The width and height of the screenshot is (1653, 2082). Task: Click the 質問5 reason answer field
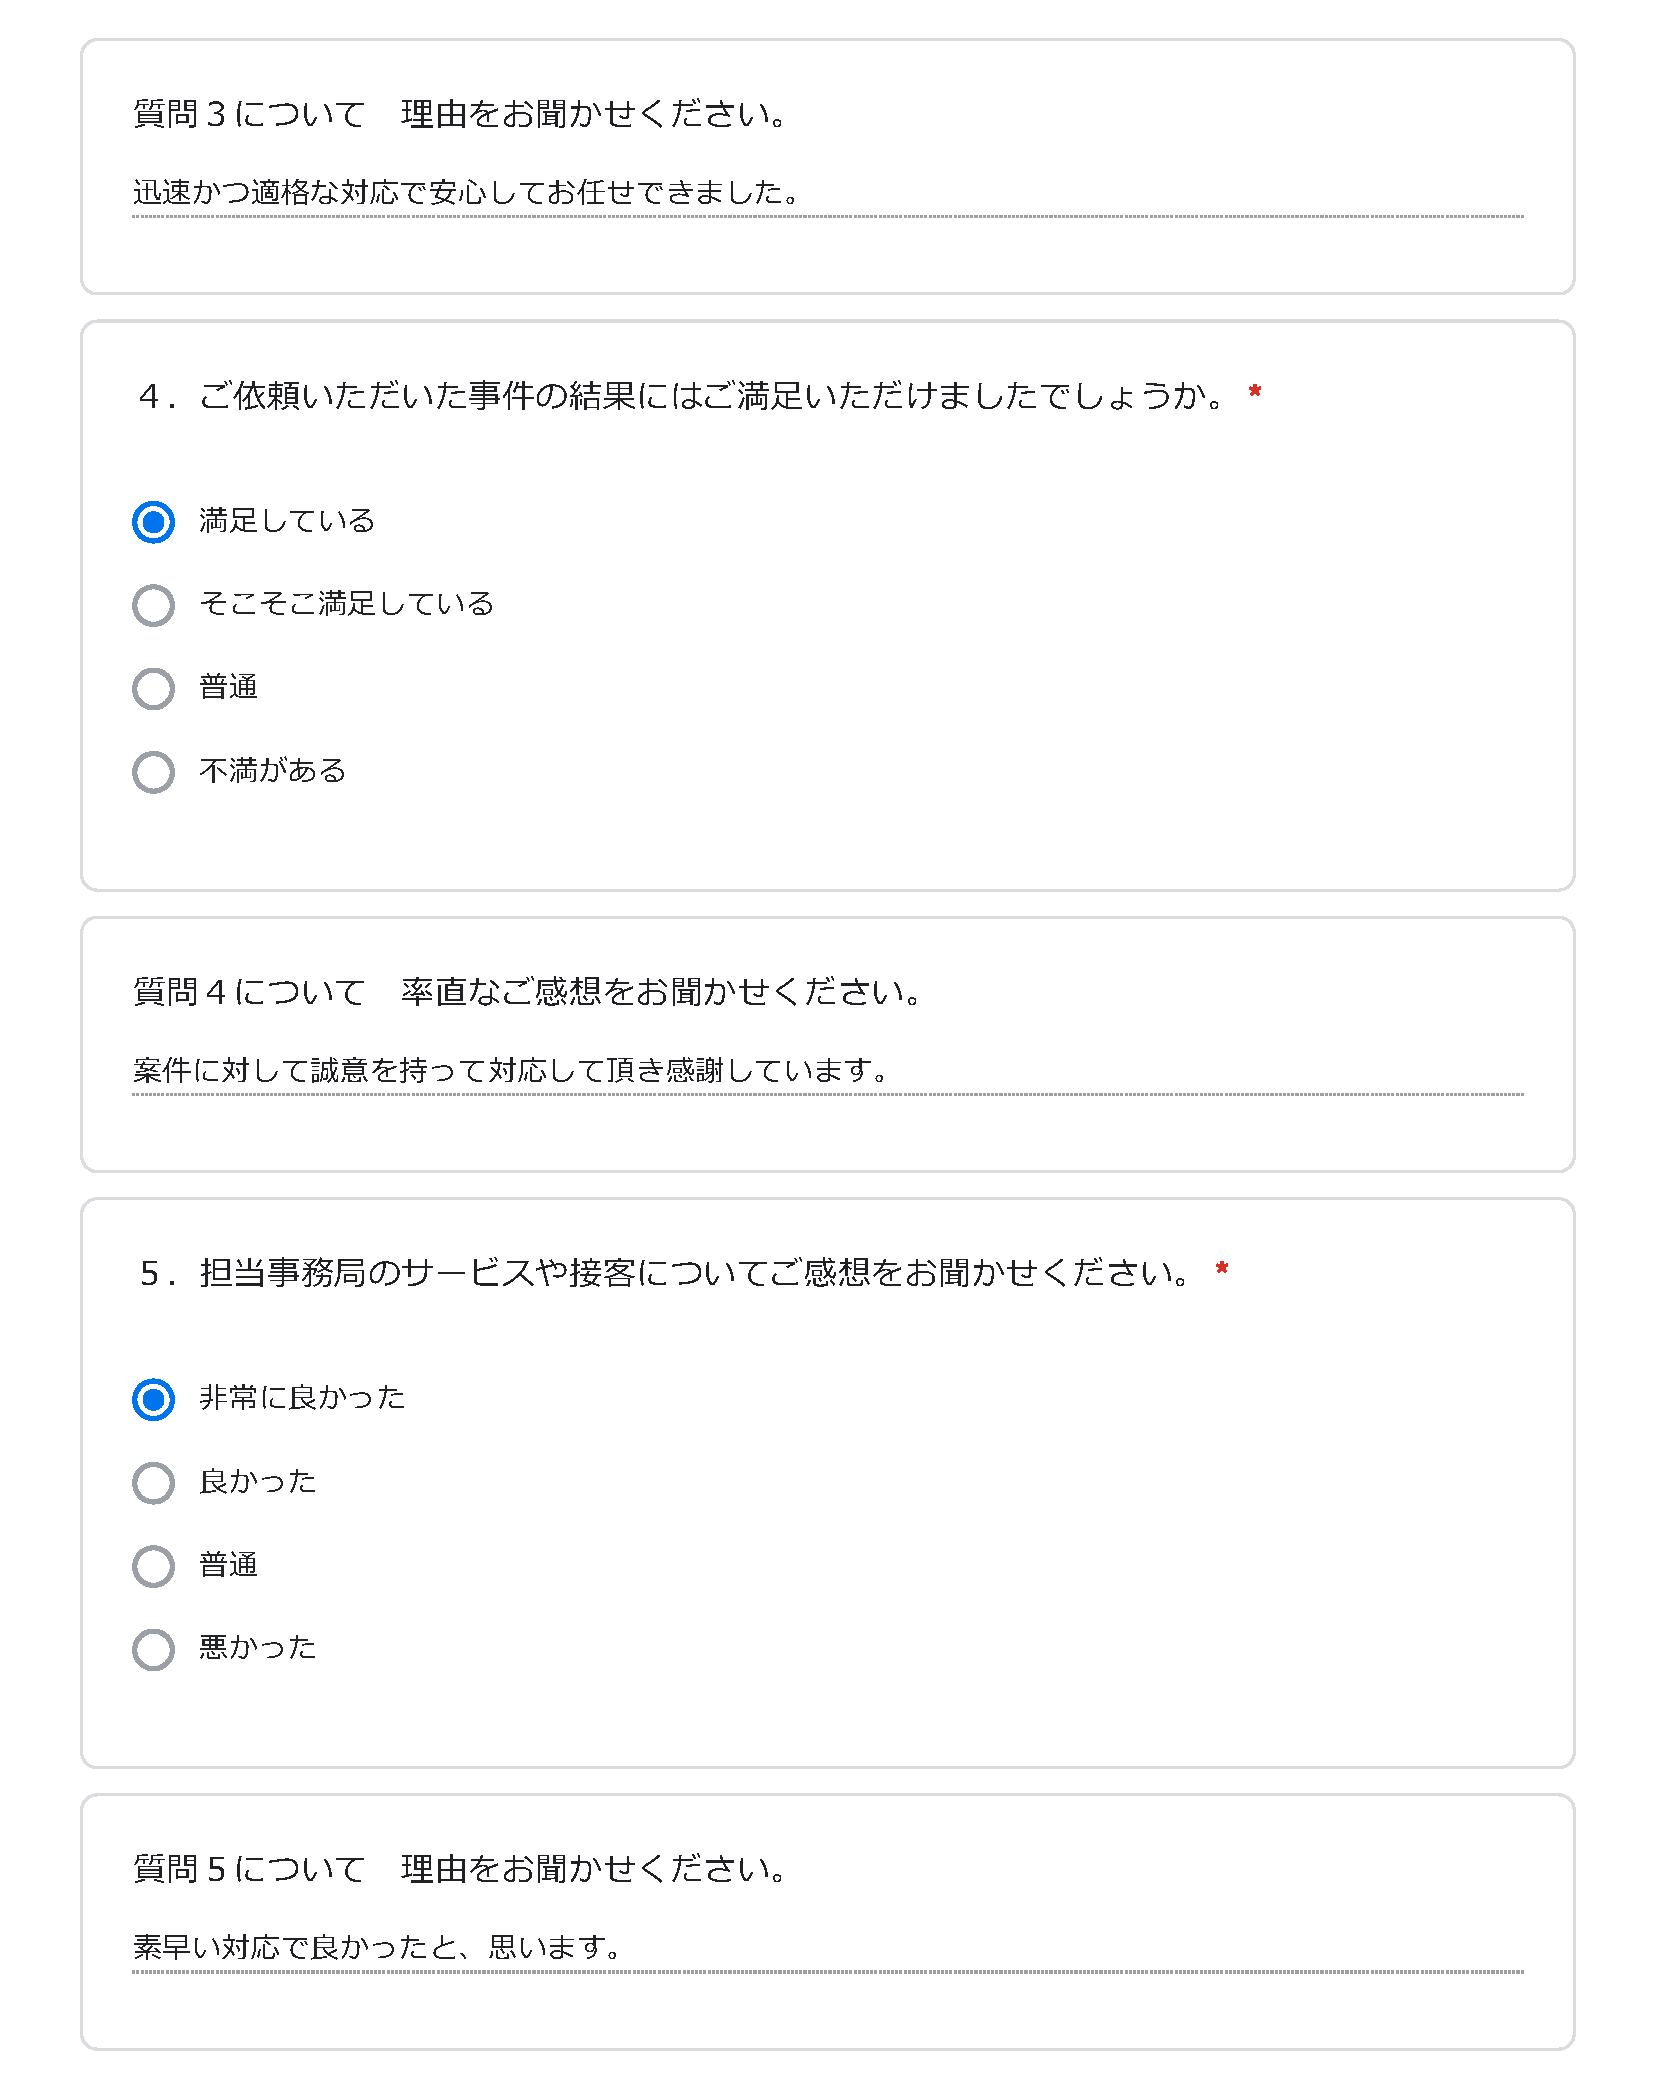click(x=827, y=1948)
